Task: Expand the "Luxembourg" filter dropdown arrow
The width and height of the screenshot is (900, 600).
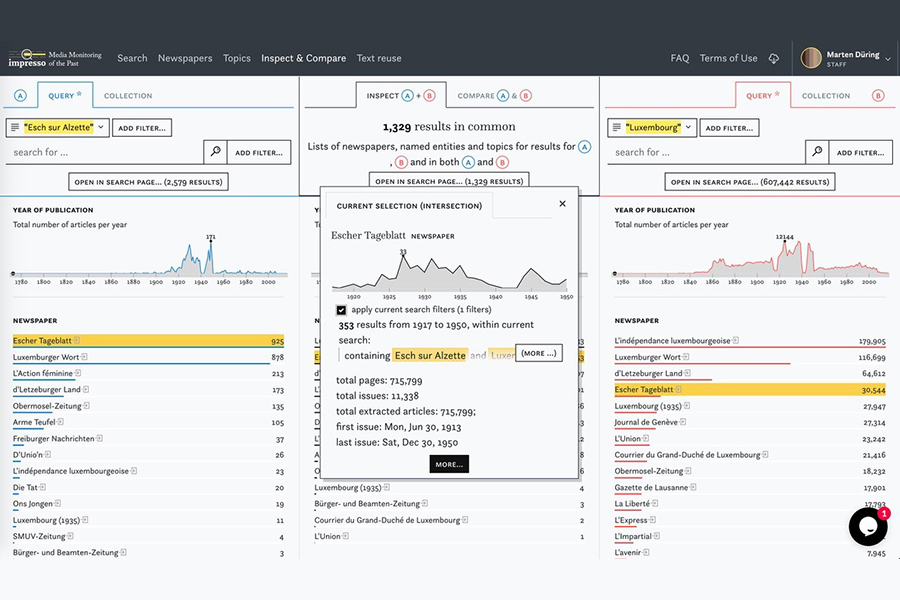Action: pyautogui.click(x=688, y=127)
